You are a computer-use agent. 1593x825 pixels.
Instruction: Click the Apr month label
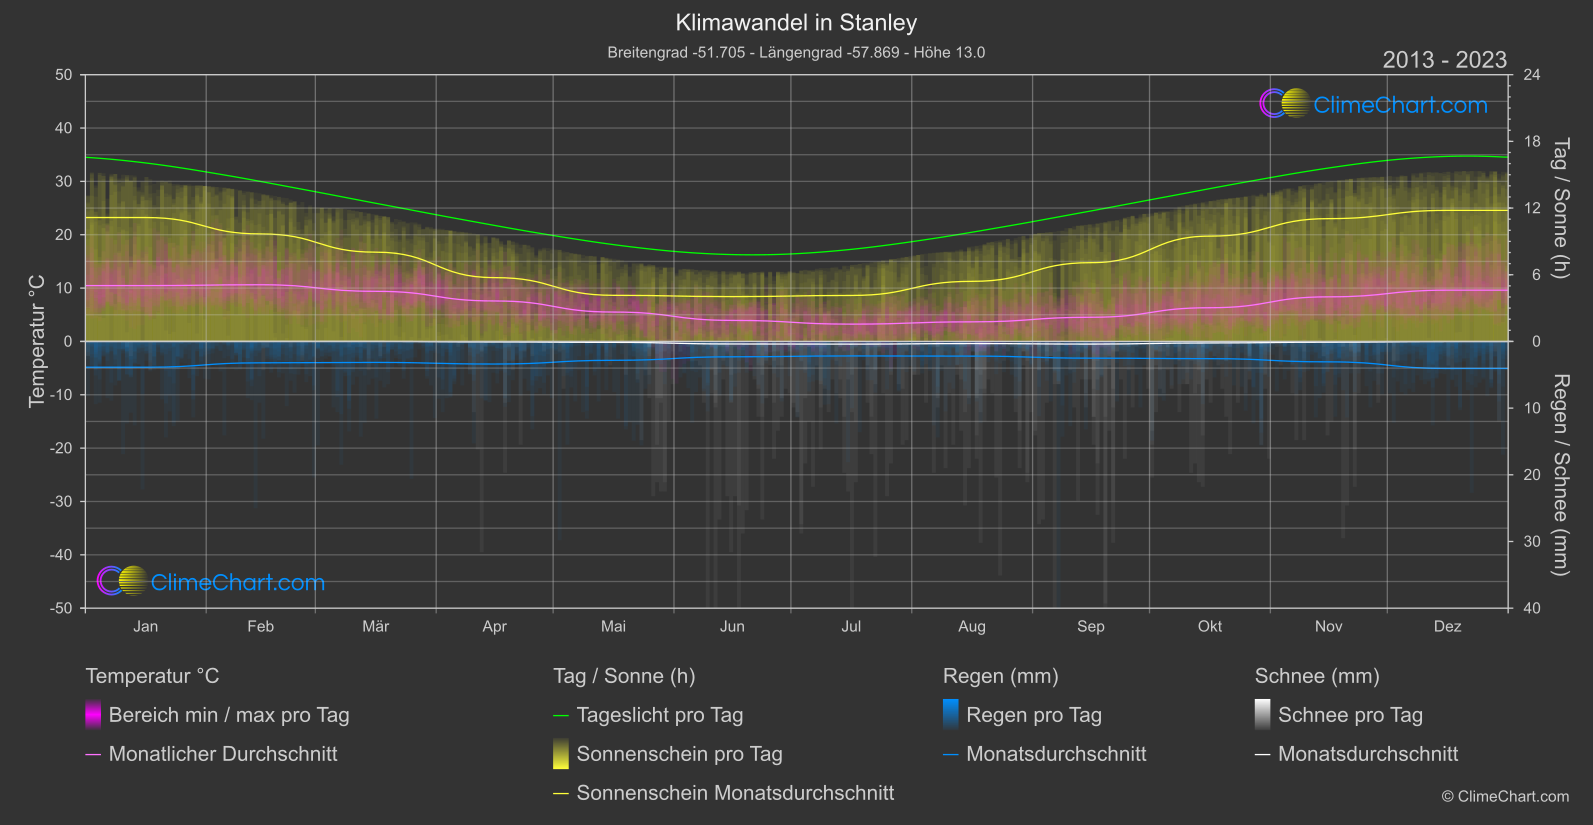(495, 626)
